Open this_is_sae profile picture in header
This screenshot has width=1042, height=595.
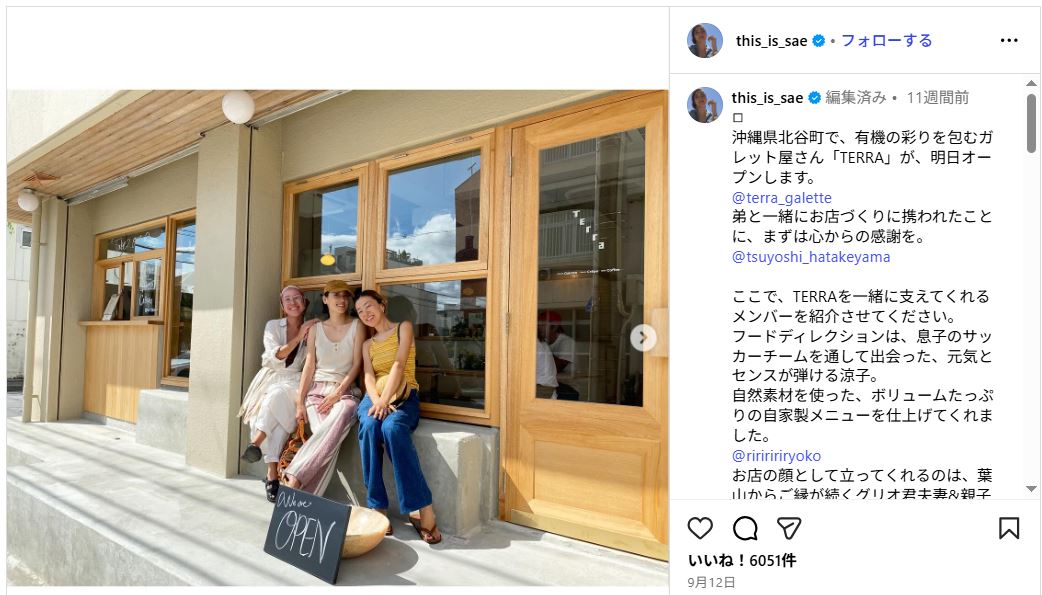click(x=705, y=41)
